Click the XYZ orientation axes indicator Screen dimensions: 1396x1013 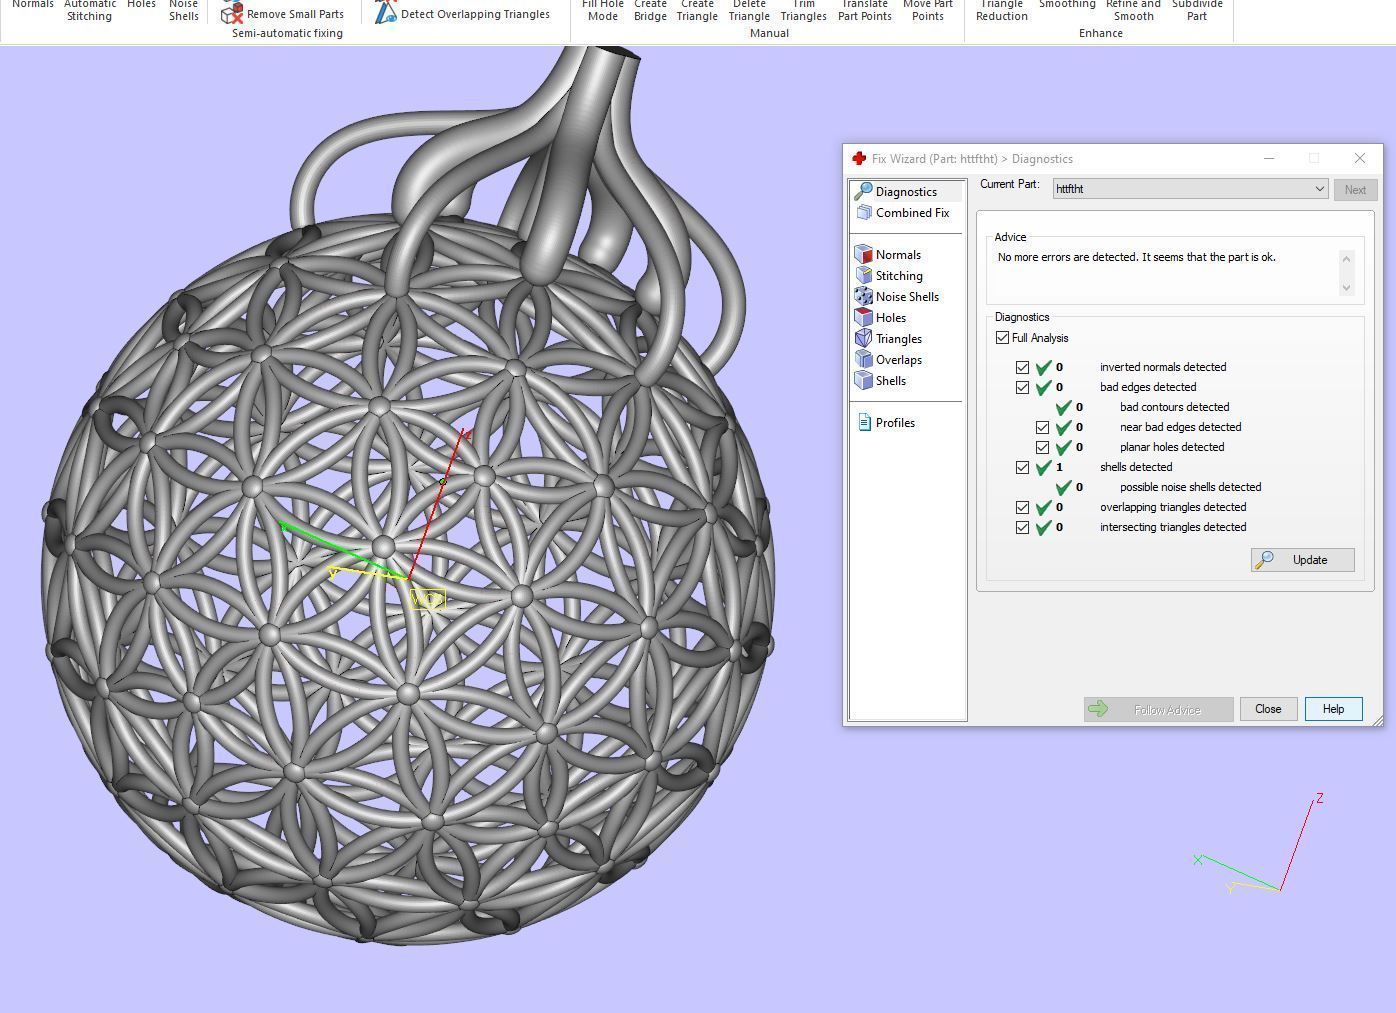1258,845
